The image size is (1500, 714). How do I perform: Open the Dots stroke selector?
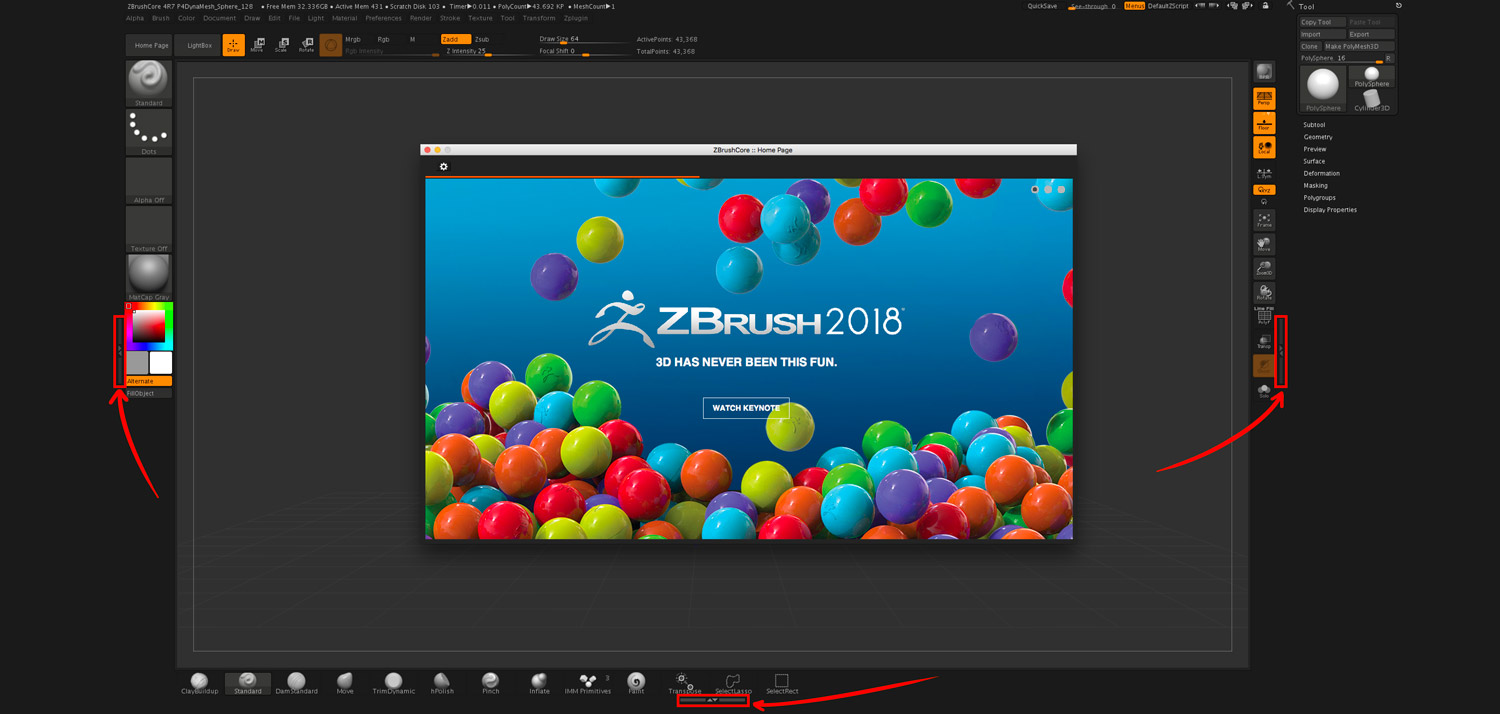(149, 132)
